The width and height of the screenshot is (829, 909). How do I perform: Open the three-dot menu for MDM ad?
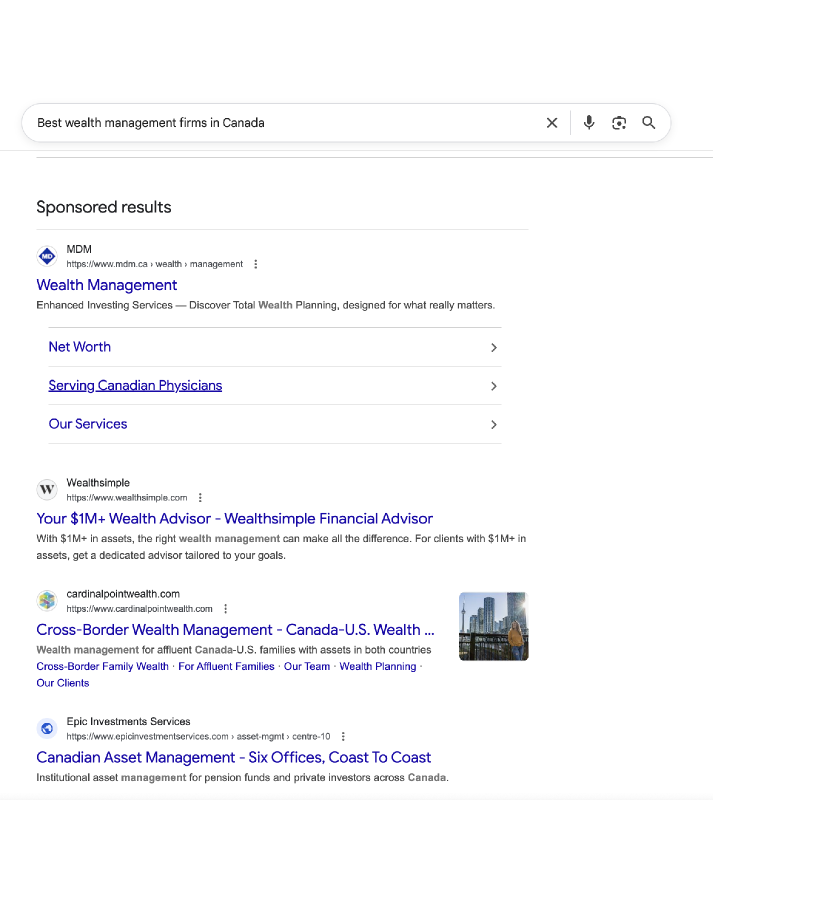tap(256, 264)
